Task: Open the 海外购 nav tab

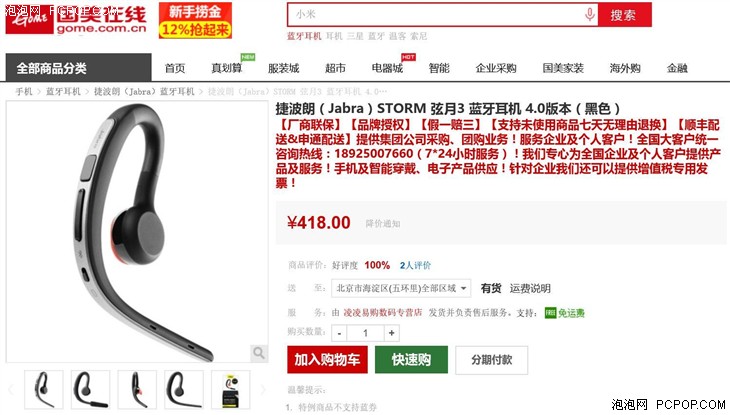Action: click(625, 68)
